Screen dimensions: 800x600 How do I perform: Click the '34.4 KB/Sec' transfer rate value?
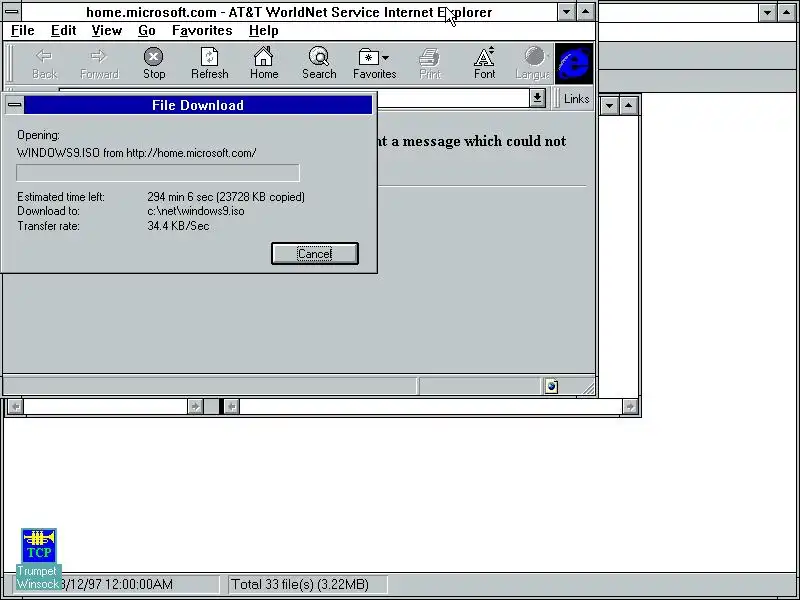coord(178,226)
